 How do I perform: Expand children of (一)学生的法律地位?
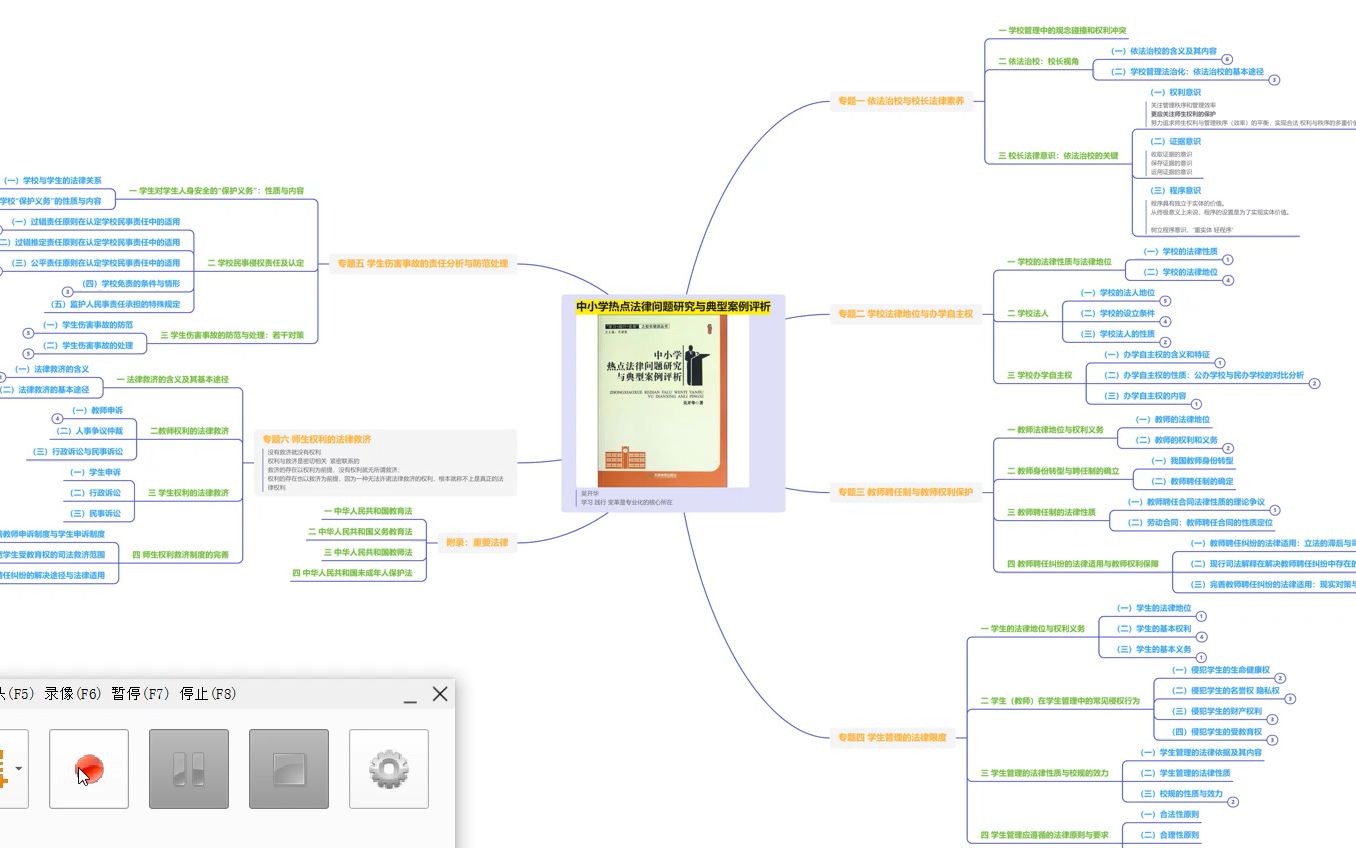click(x=1201, y=616)
